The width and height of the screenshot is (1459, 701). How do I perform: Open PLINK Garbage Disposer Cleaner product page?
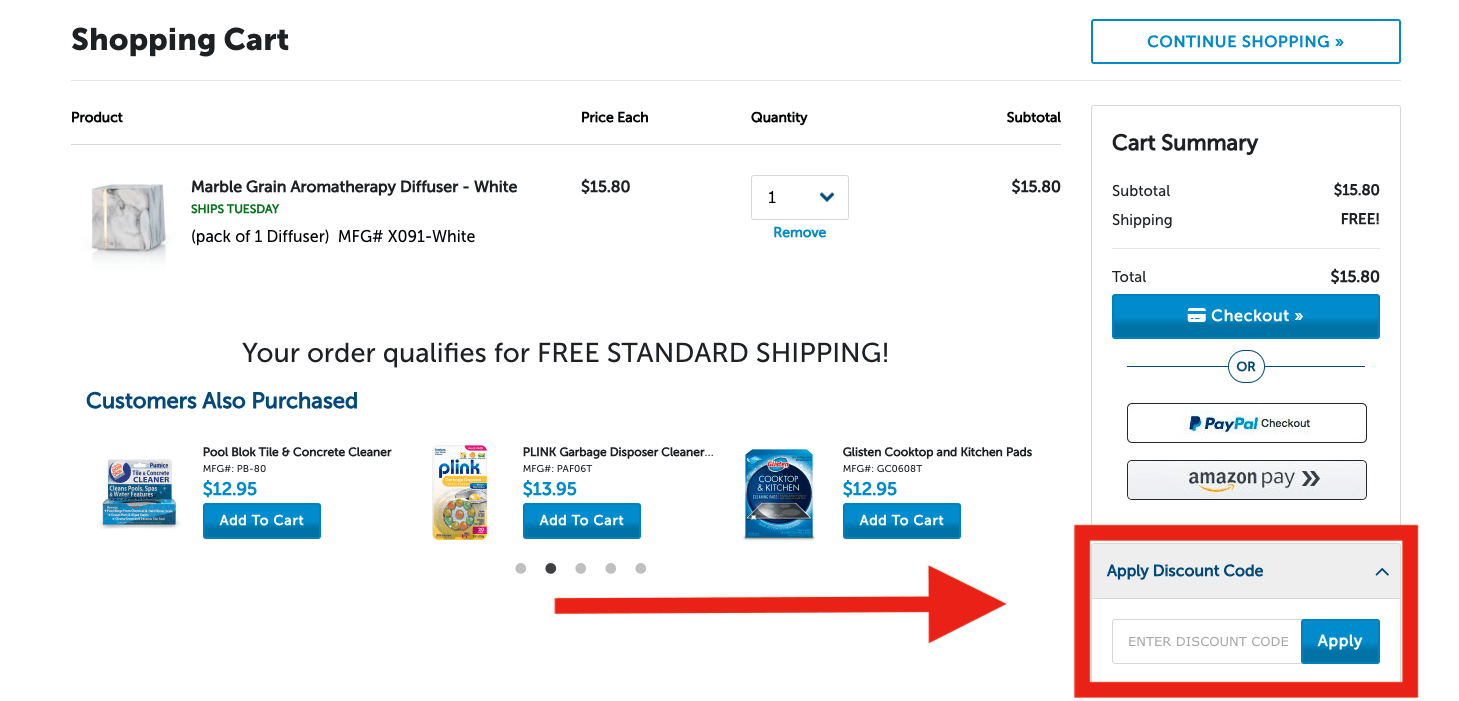point(616,451)
